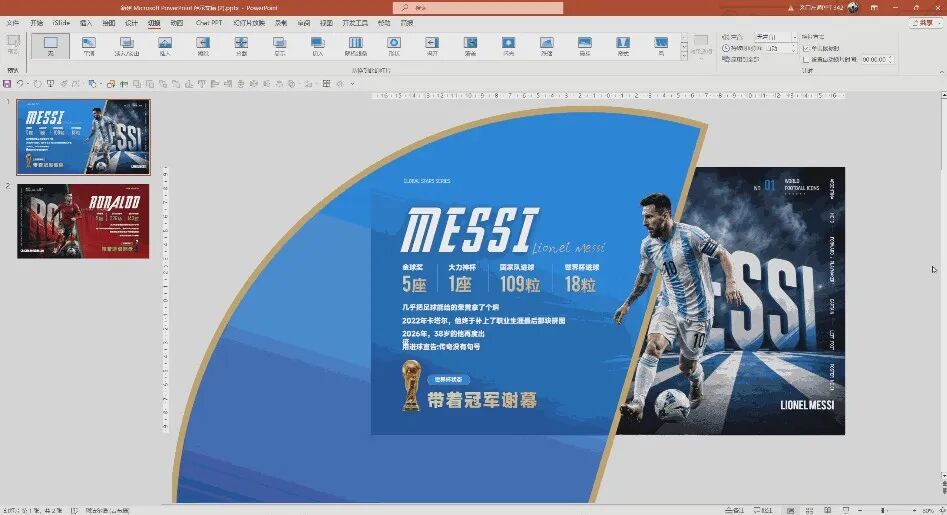The image size is (947, 515).
Task: Click zoom out minus button
Action: [x=860, y=510]
